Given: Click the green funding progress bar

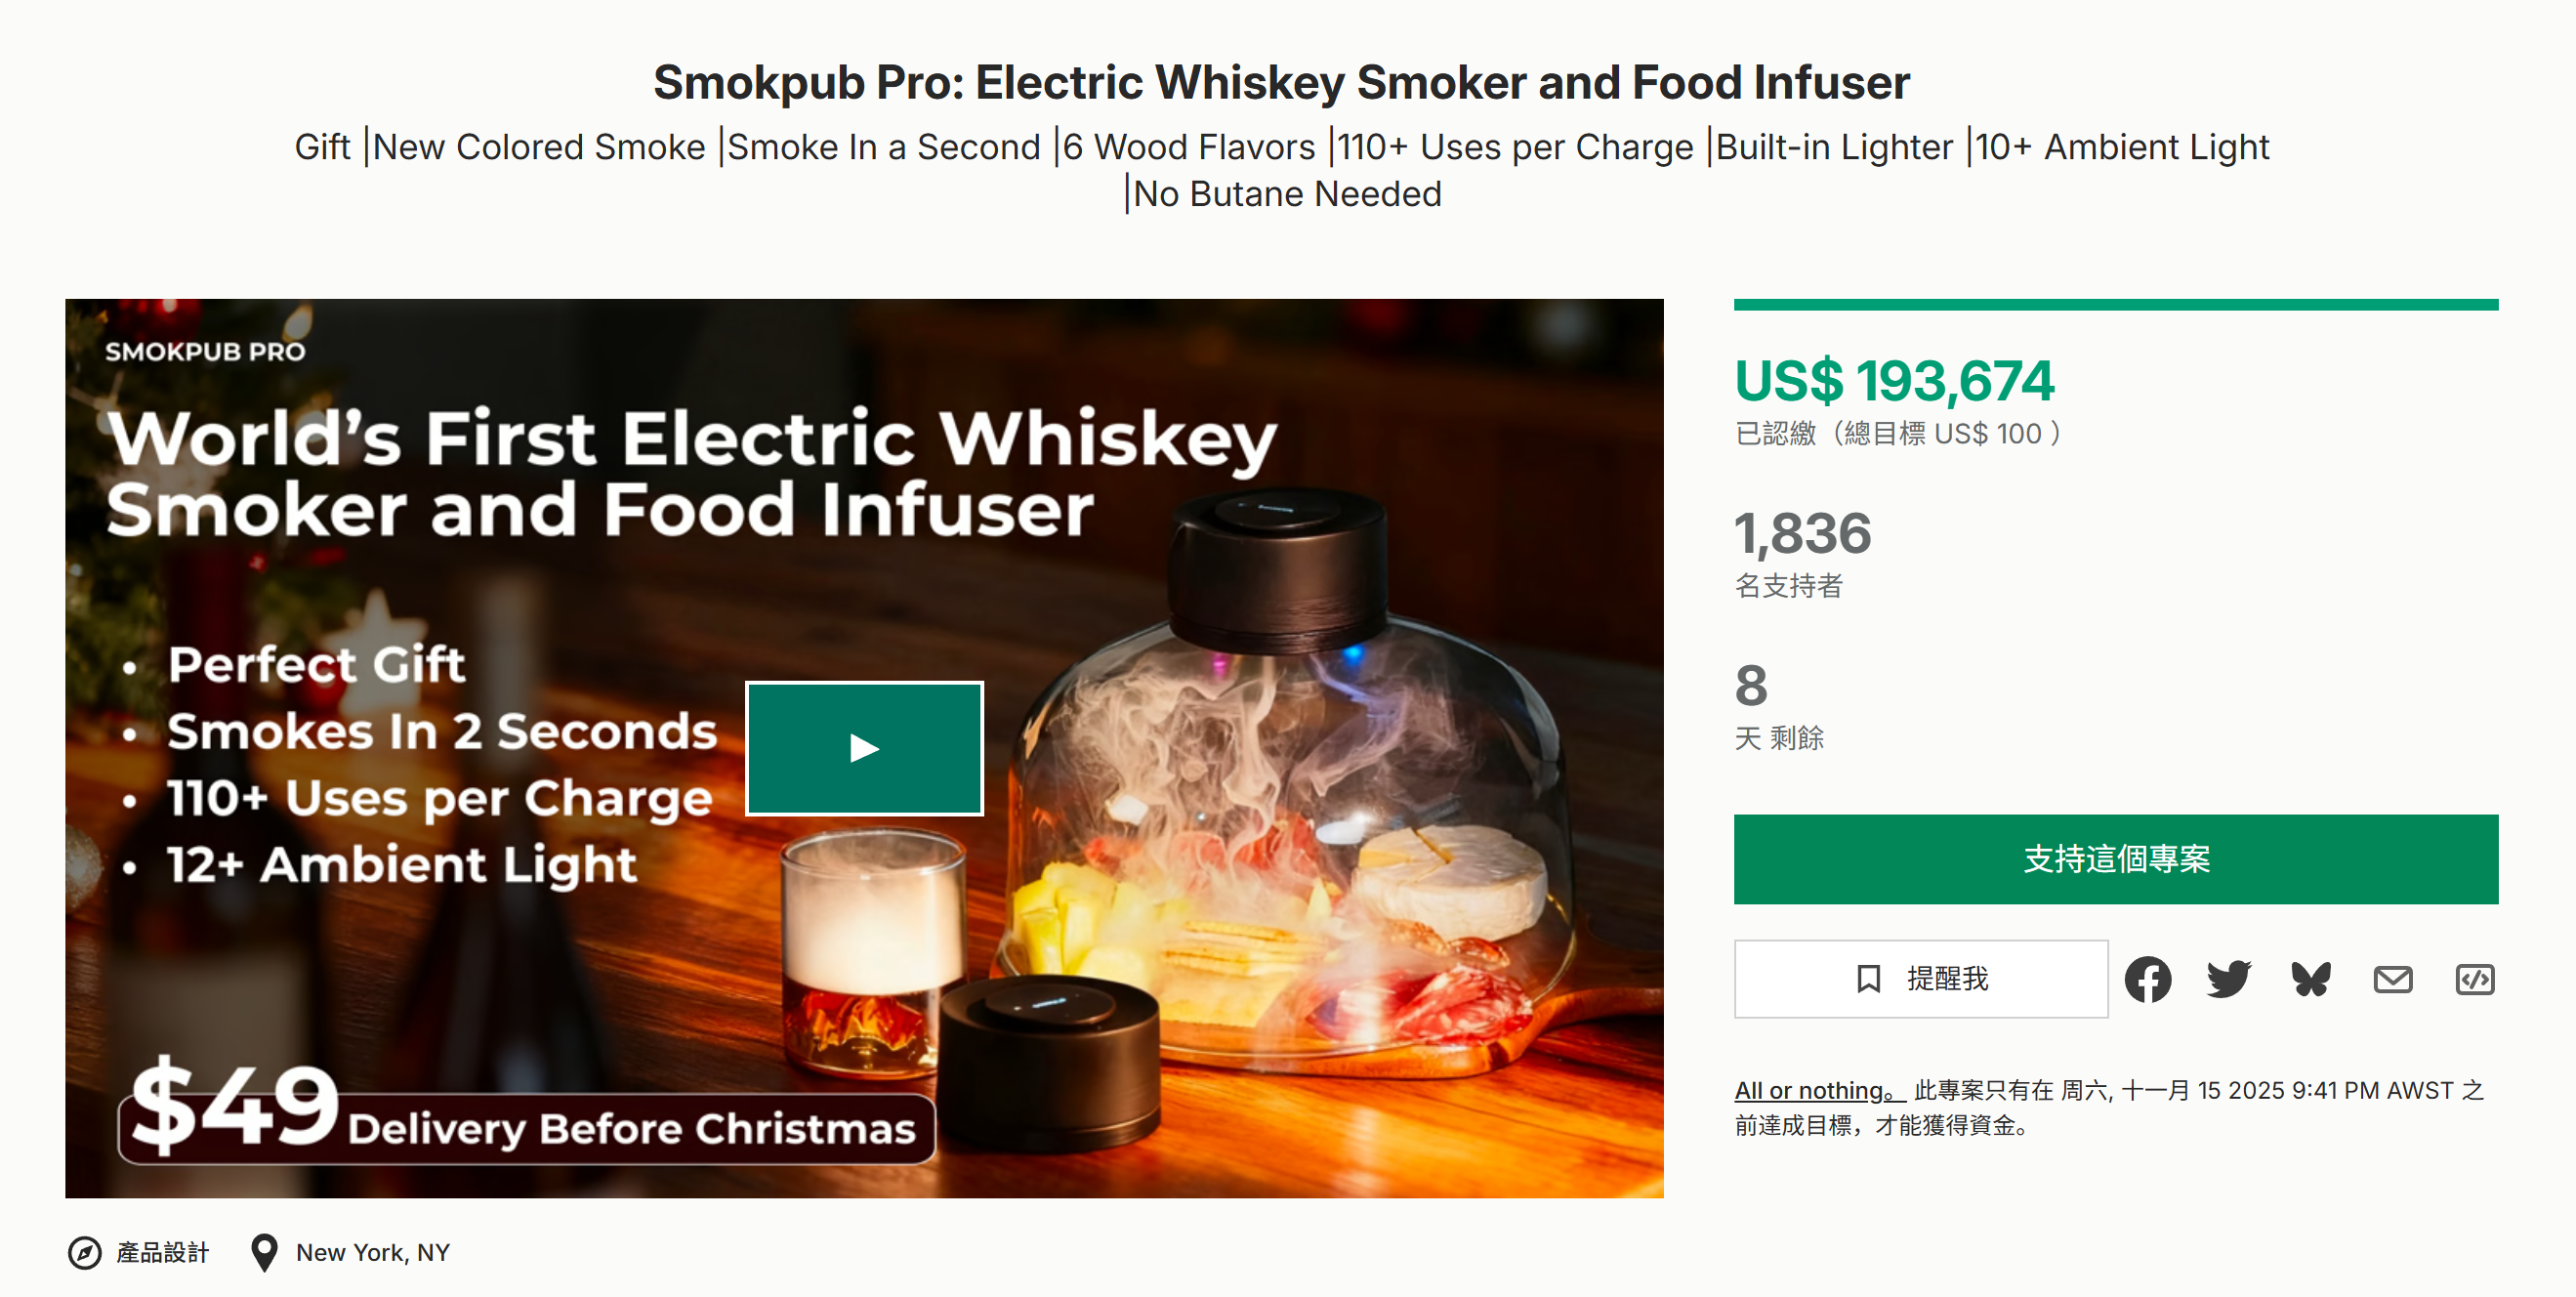Looking at the screenshot, I should point(2115,305).
